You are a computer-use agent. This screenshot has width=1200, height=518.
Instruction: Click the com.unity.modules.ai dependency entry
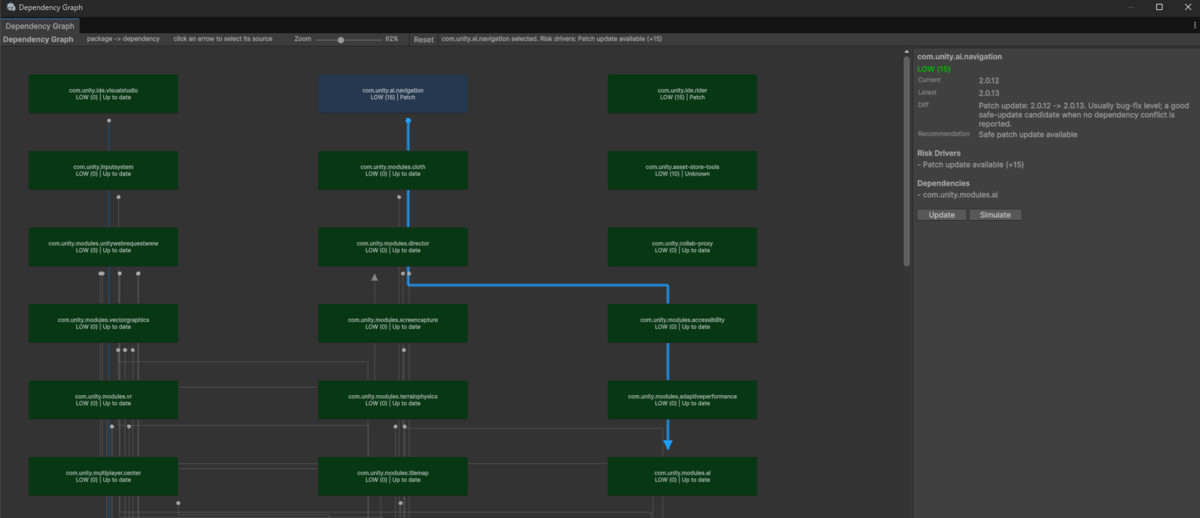960,194
